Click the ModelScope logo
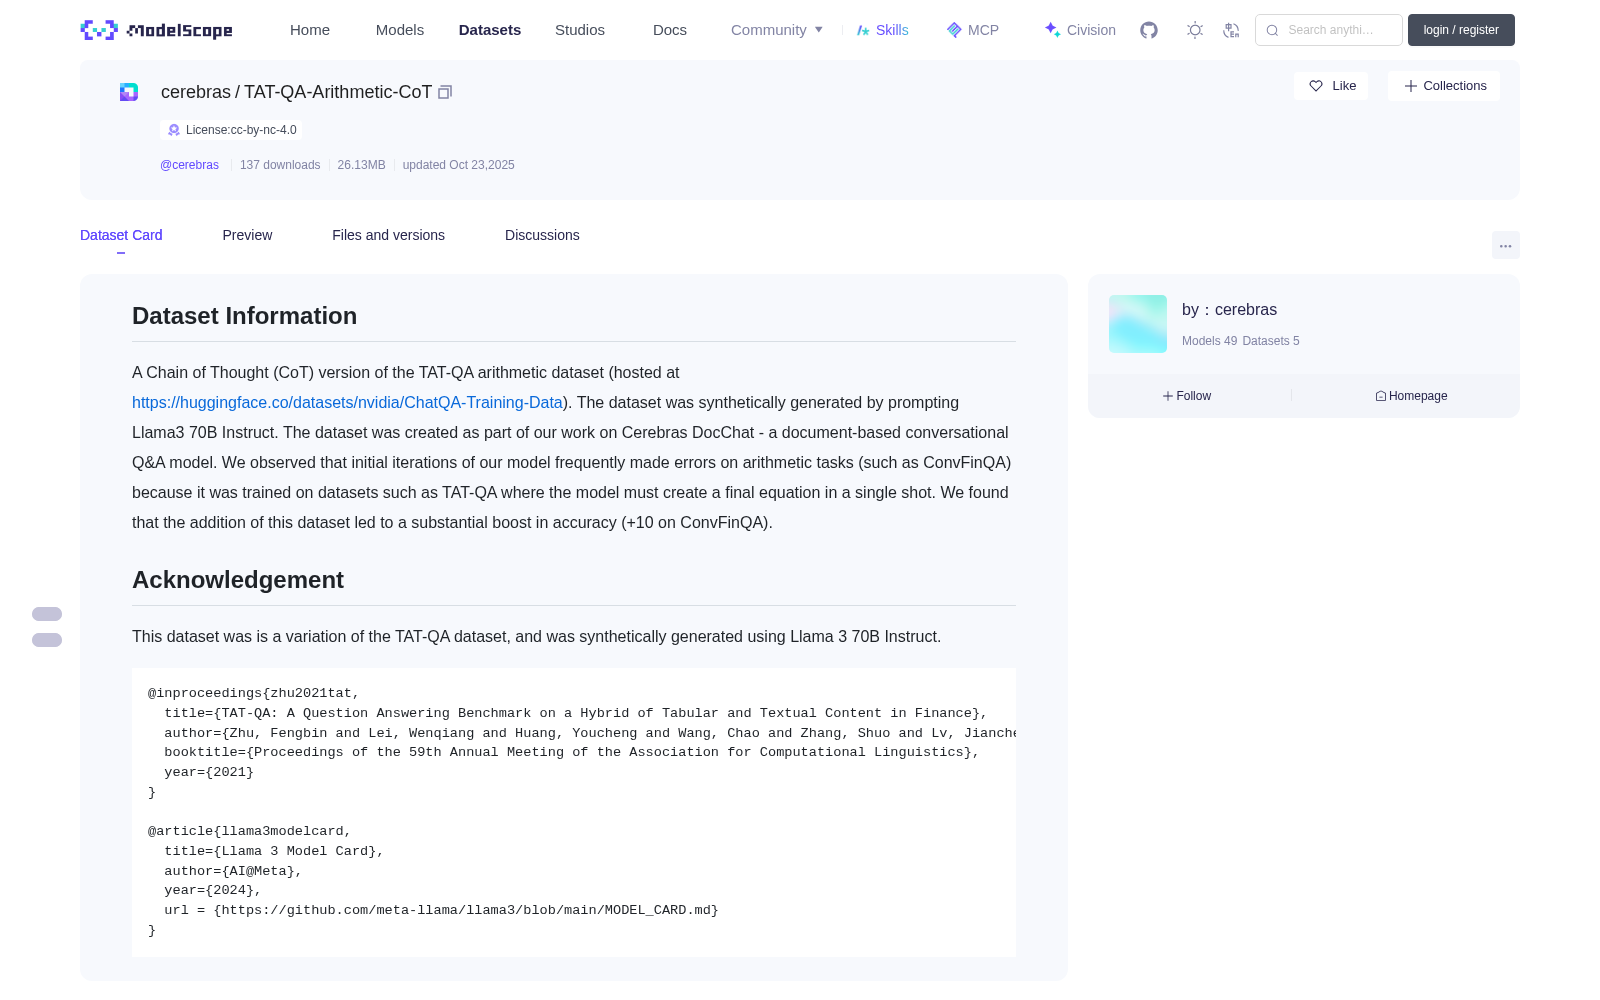1600x1000 pixels. click(x=157, y=30)
